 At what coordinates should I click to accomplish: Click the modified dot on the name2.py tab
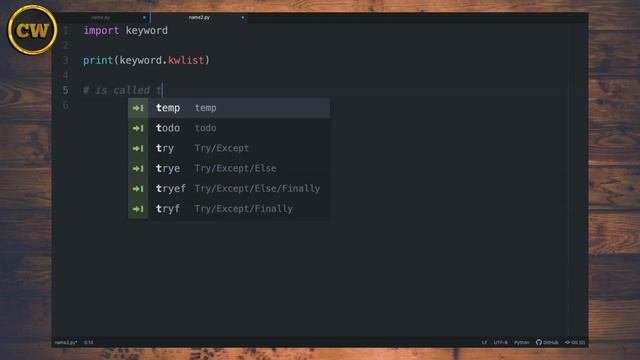coord(242,18)
